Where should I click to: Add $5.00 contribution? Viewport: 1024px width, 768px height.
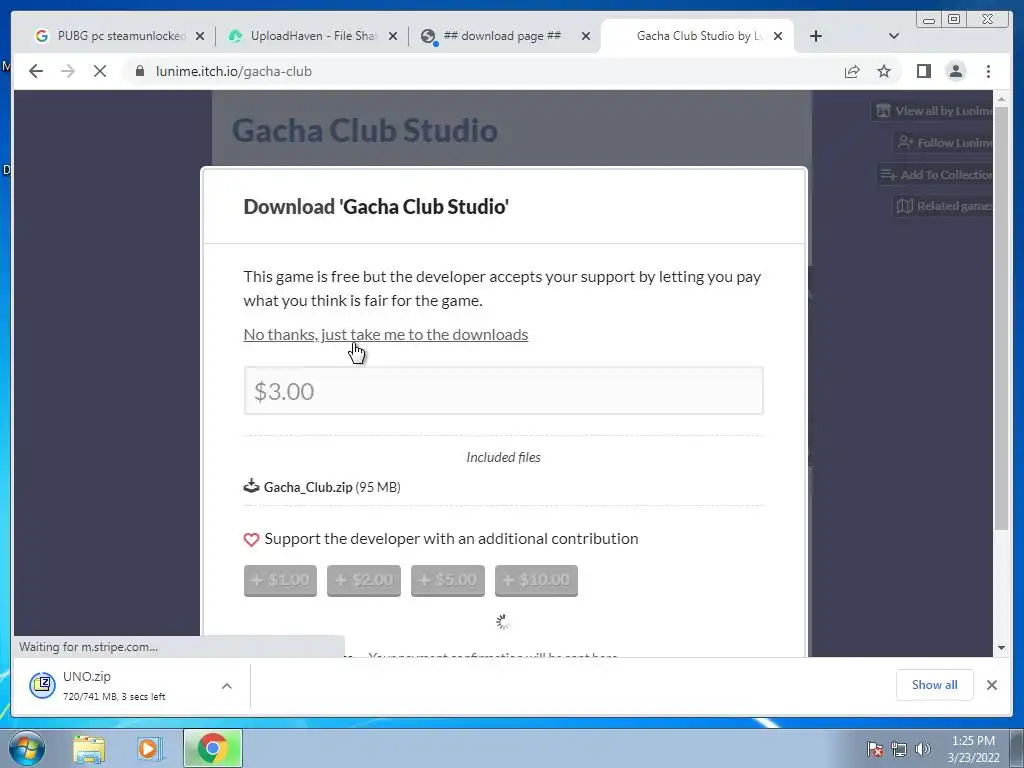coord(448,581)
